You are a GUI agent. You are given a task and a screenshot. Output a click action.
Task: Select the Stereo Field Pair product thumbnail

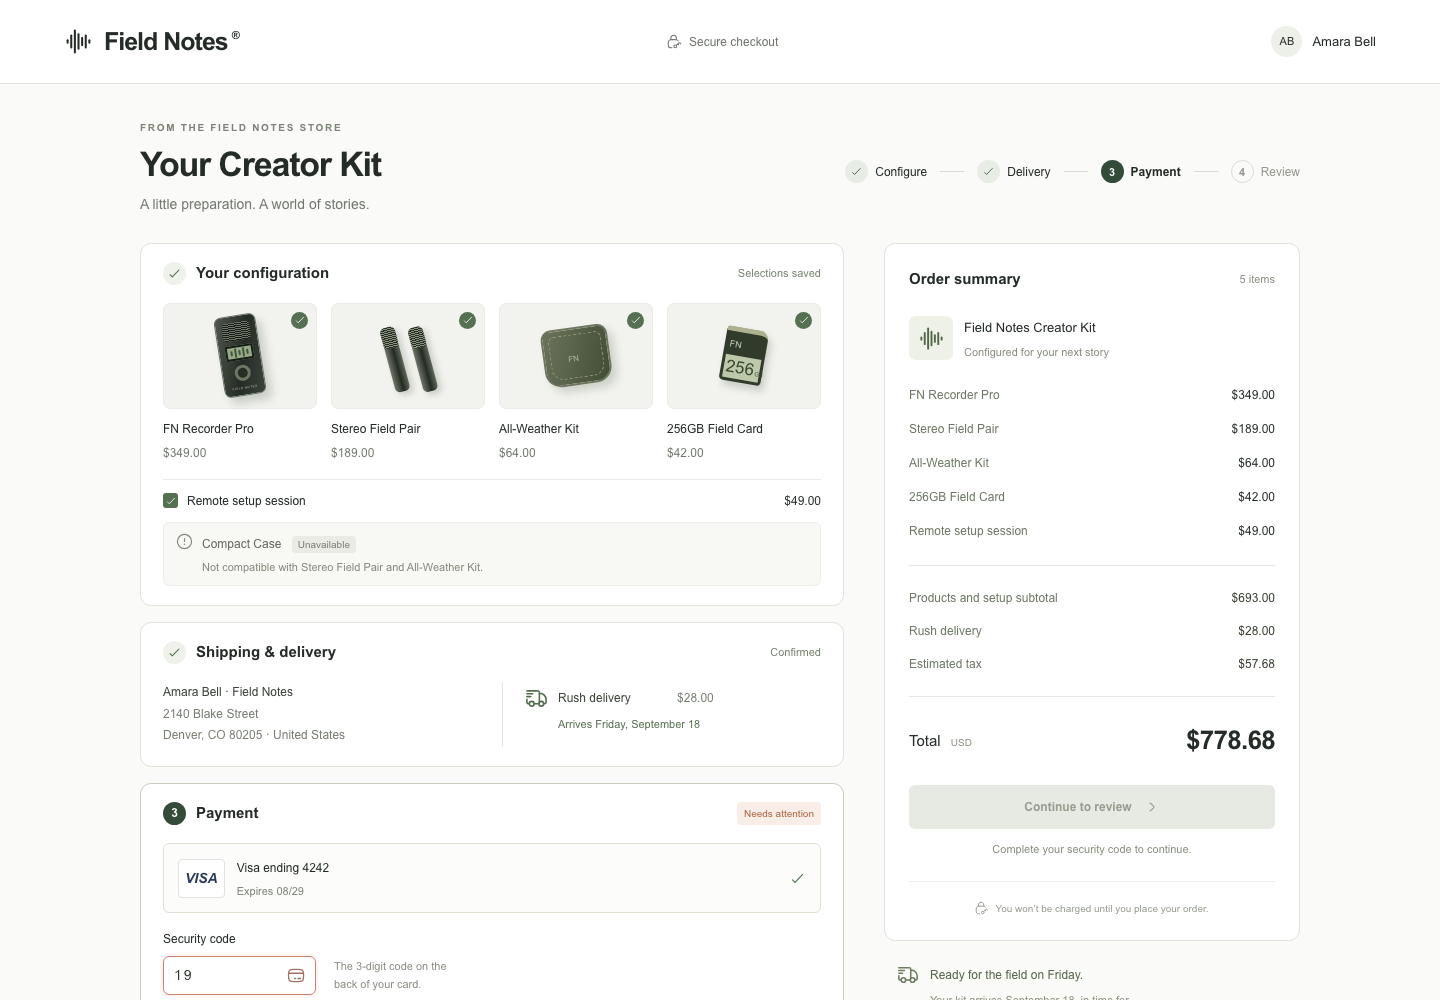pos(408,356)
